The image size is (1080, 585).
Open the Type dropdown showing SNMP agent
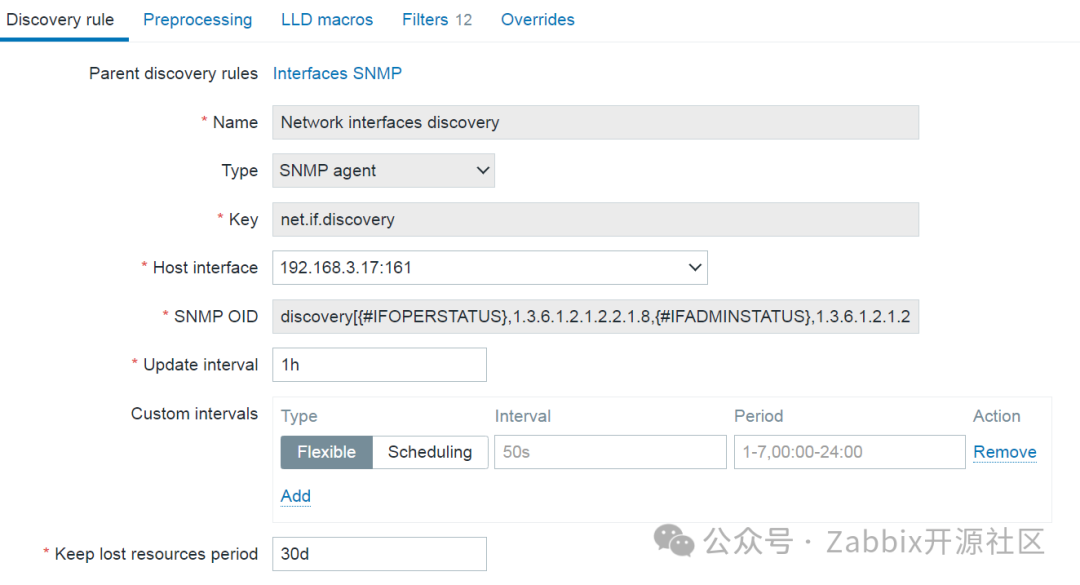tap(383, 171)
